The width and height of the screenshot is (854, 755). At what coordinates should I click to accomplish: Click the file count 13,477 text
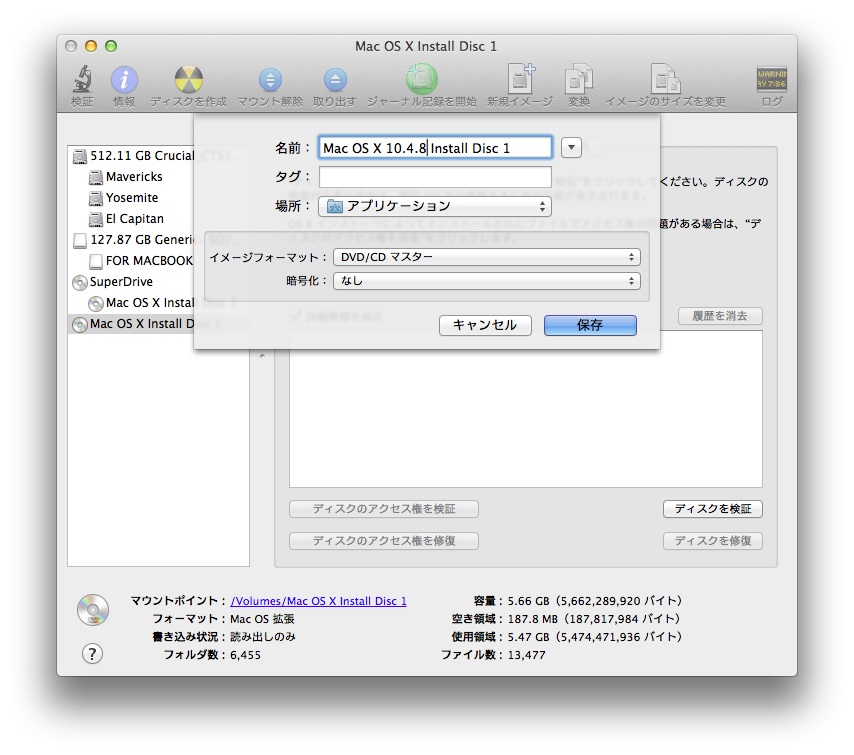coord(526,655)
